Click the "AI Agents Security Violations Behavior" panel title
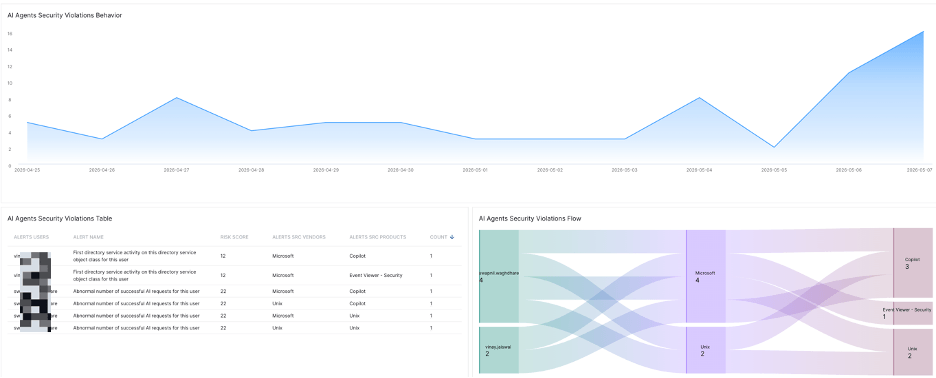 pos(64,16)
